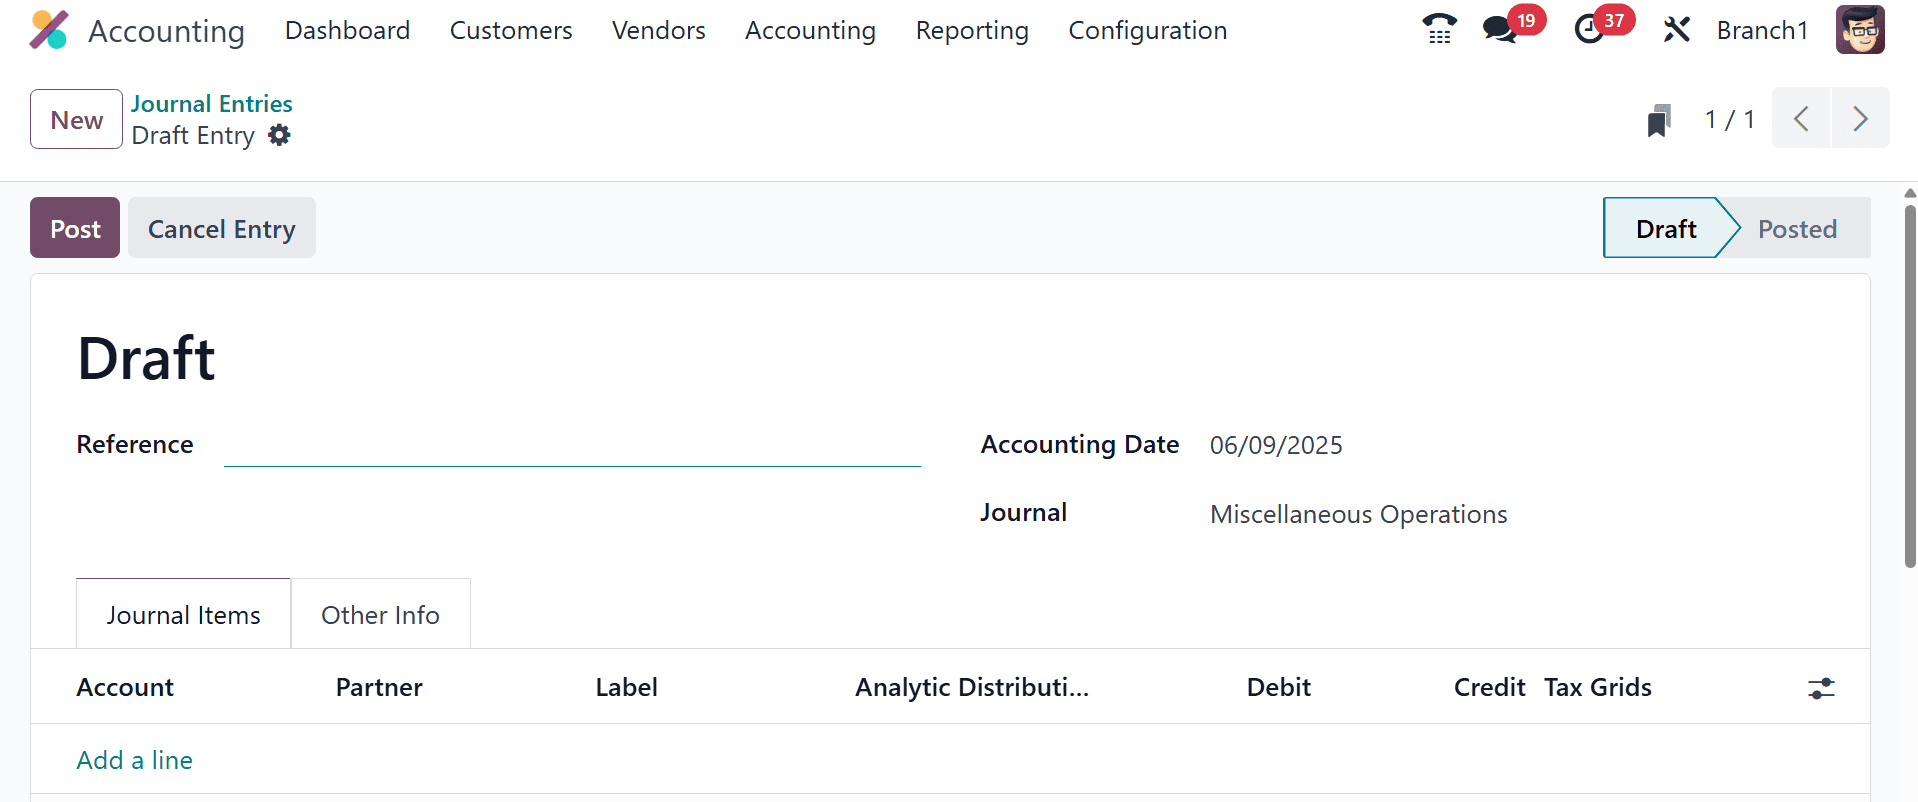Click the Partner column header
Screen dimensions: 1918x802
pyautogui.click(x=379, y=687)
